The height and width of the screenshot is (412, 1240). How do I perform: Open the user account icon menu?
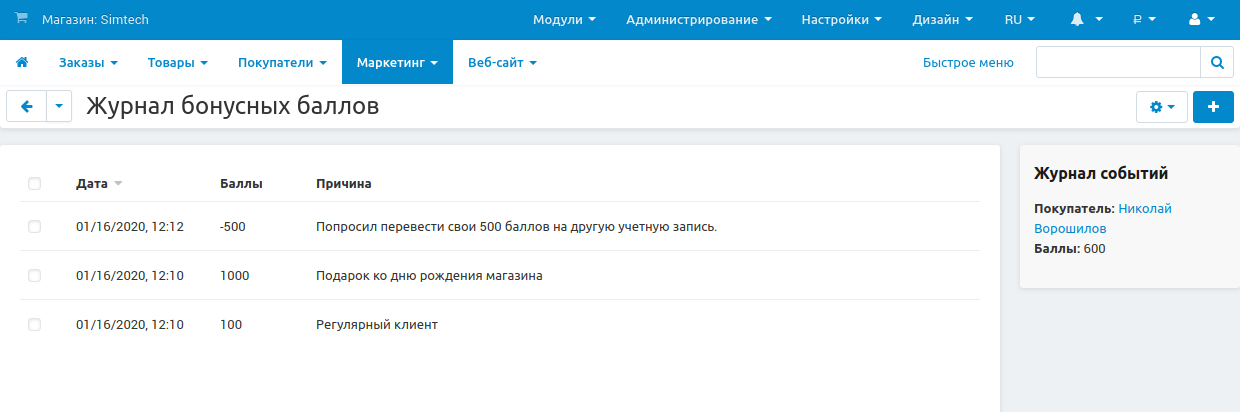[x=1199, y=19]
